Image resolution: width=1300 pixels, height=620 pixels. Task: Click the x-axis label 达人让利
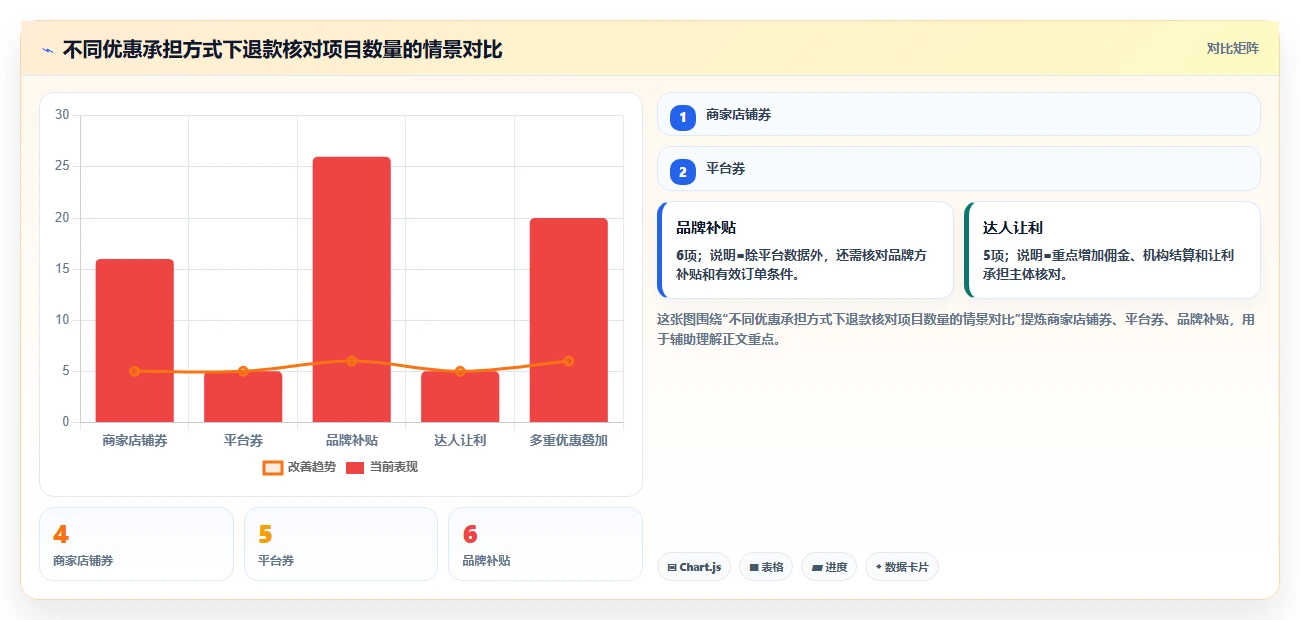pyautogui.click(x=460, y=440)
